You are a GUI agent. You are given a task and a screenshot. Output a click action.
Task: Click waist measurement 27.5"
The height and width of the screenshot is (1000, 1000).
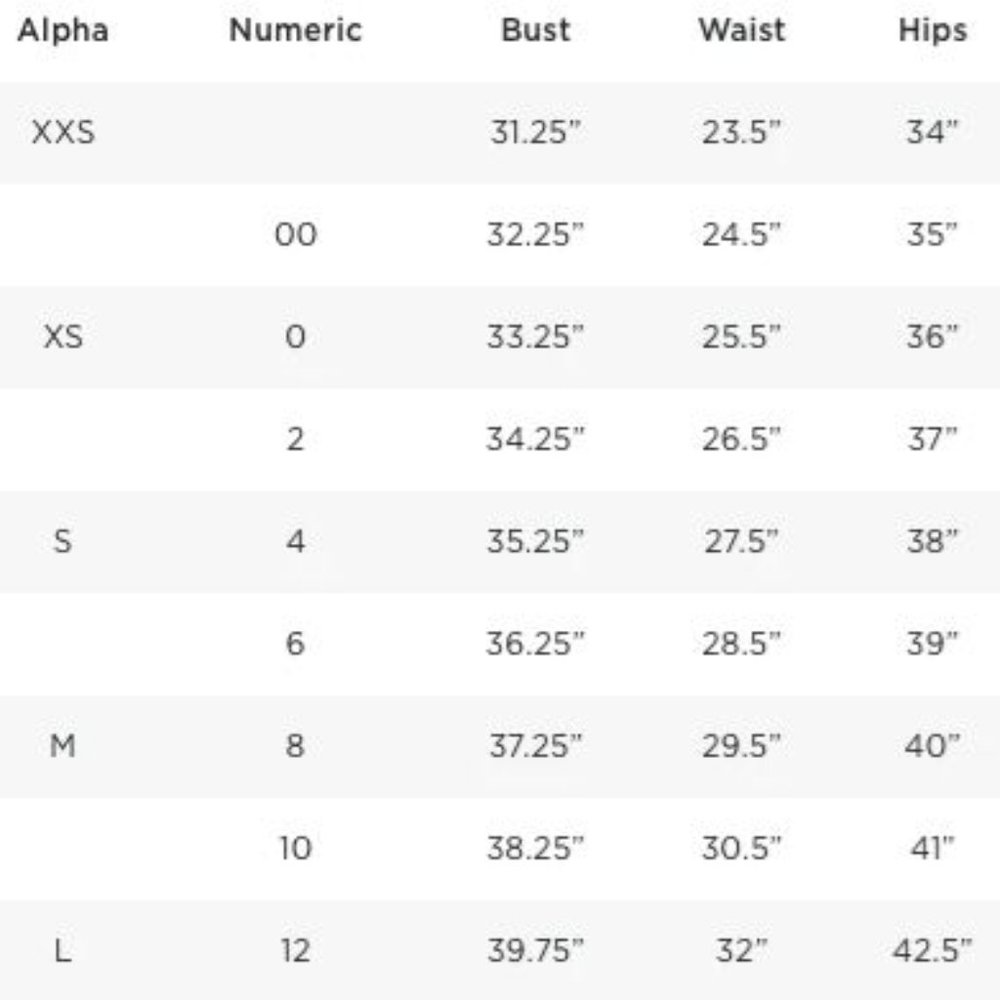click(741, 541)
